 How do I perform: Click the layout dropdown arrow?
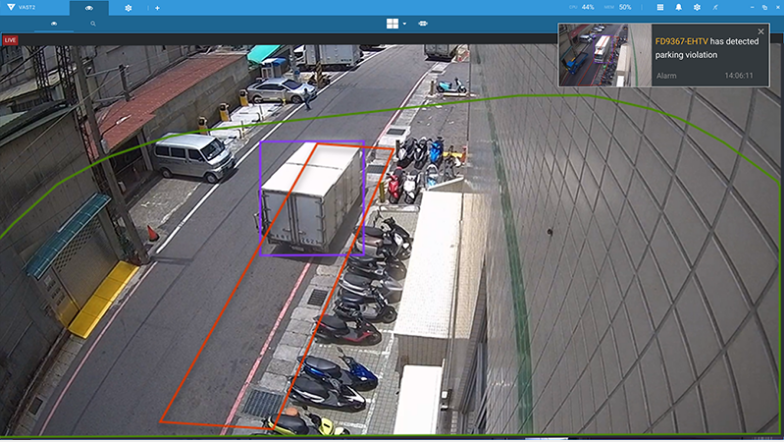click(405, 23)
